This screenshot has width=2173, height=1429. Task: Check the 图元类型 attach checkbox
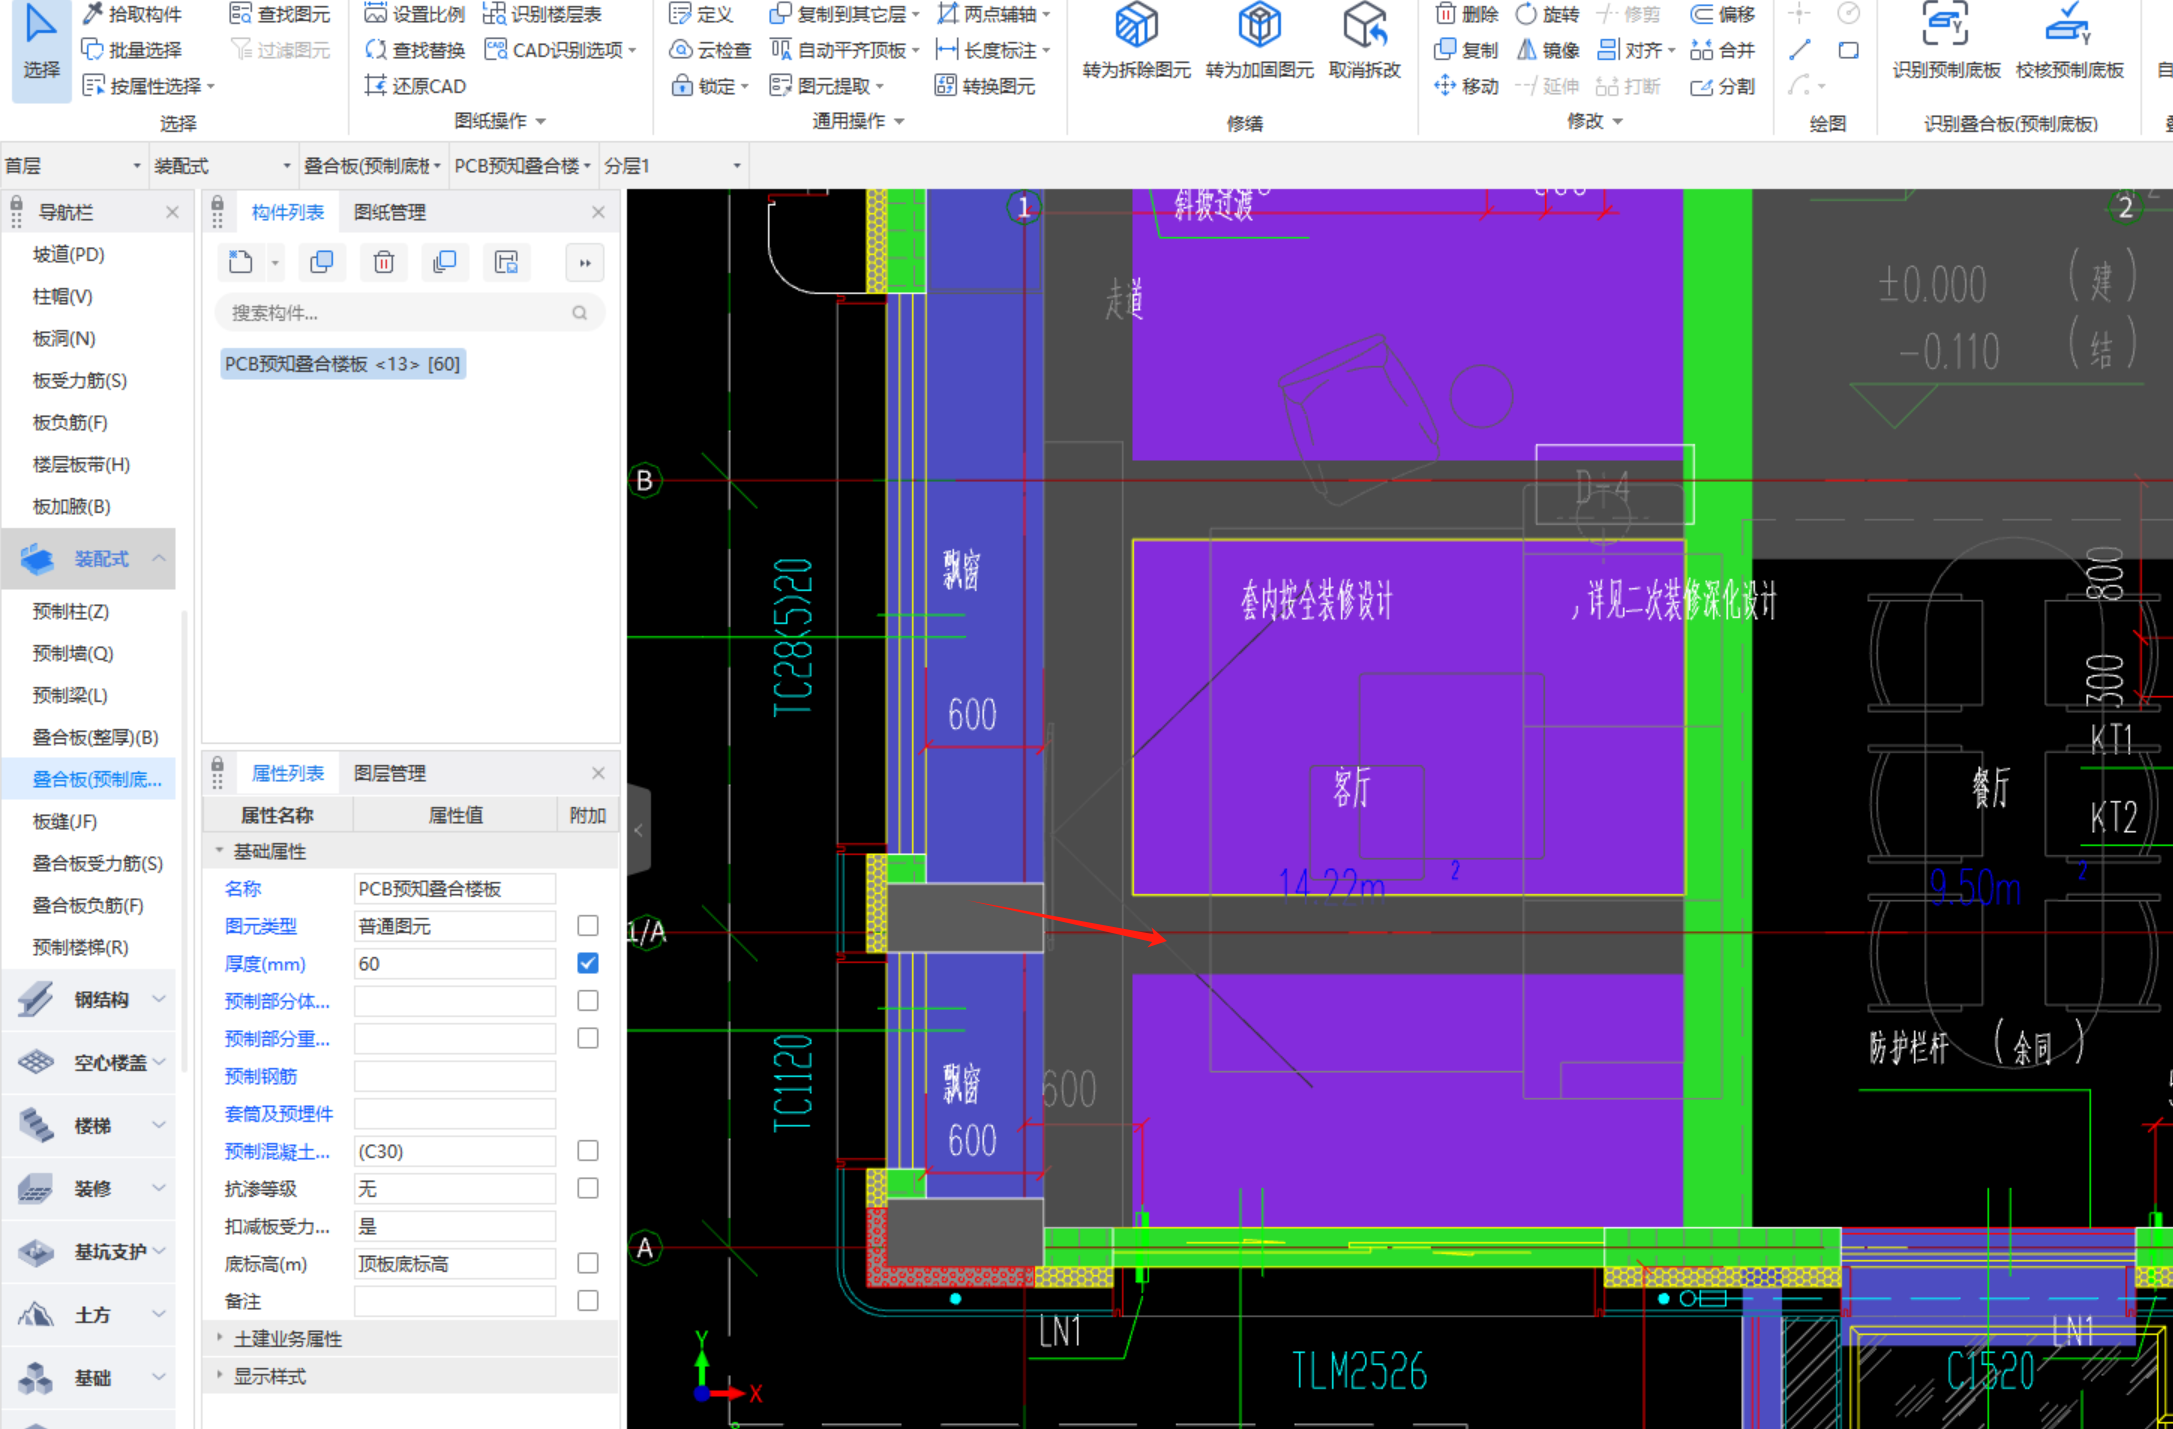click(588, 926)
